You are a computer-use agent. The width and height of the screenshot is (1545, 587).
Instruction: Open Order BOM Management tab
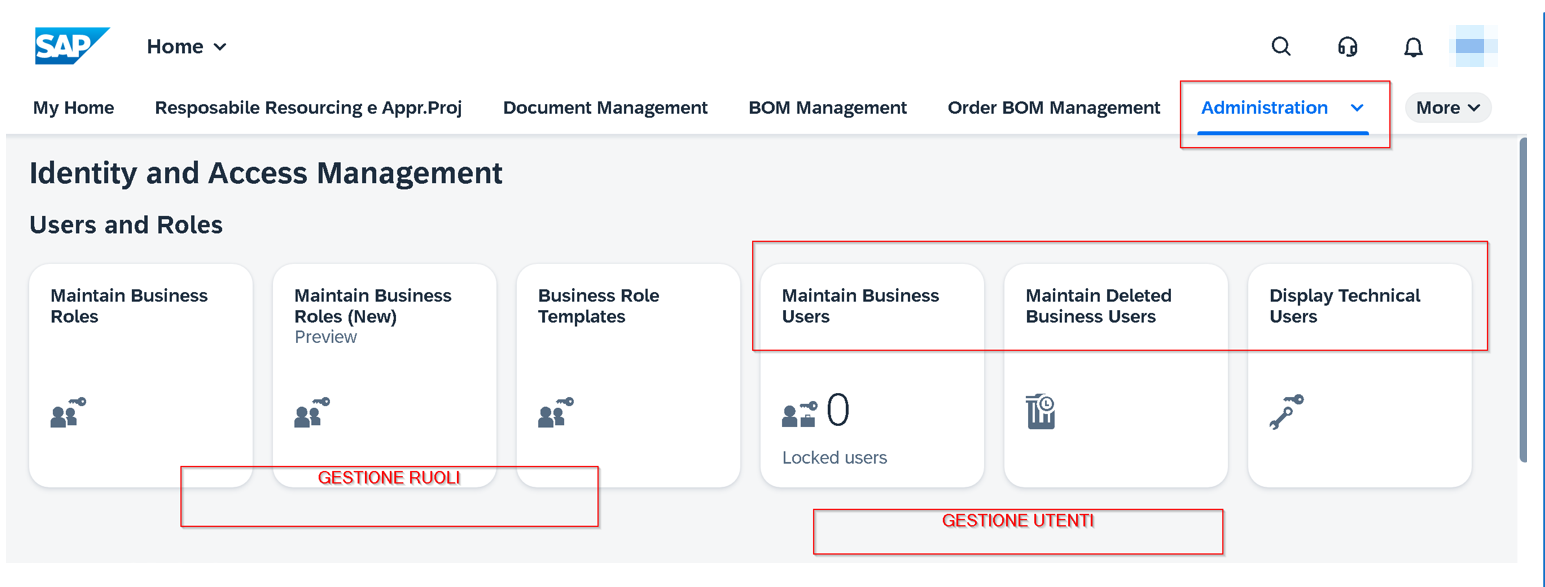(x=1054, y=108)
